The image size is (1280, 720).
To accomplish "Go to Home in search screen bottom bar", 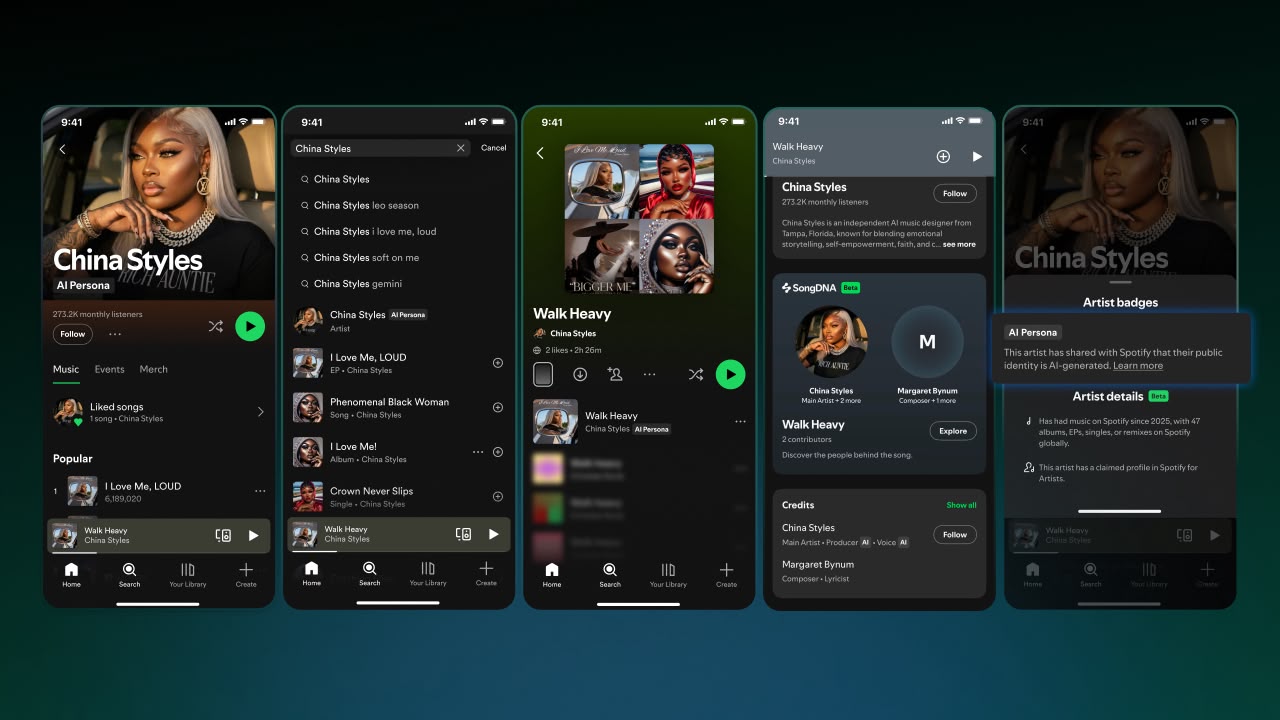I will click(x=312, y=573).
